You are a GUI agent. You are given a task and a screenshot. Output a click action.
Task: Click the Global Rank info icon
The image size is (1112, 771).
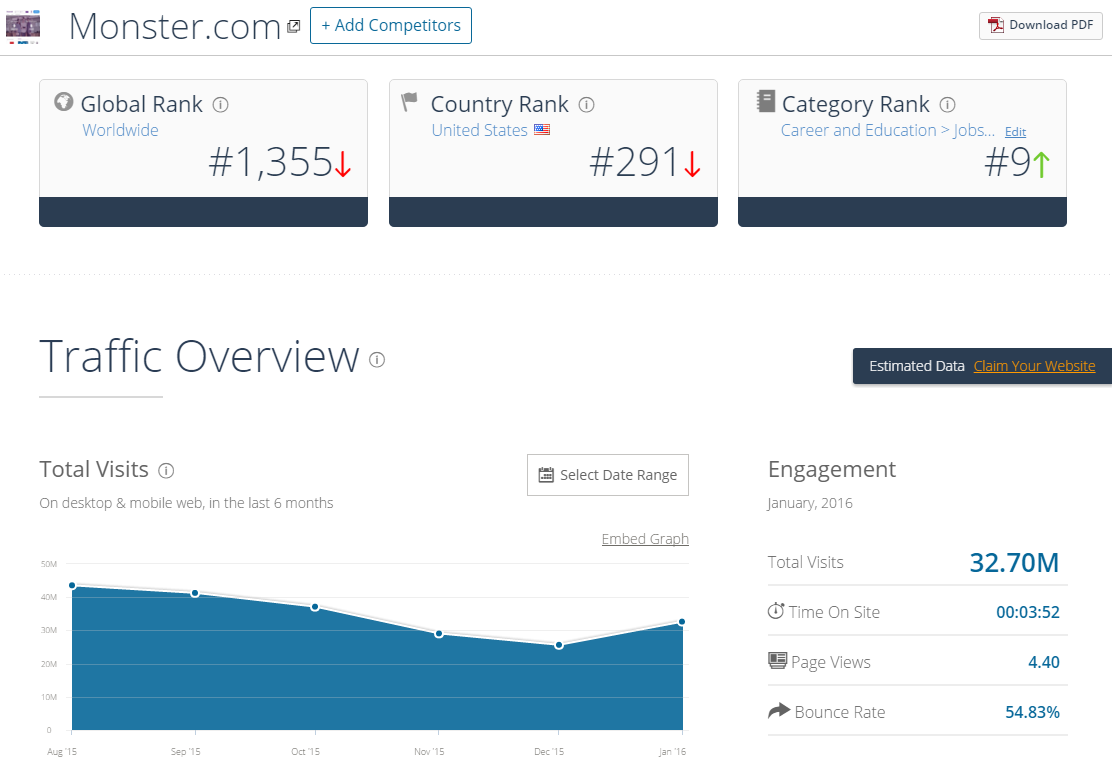point(219,104)
